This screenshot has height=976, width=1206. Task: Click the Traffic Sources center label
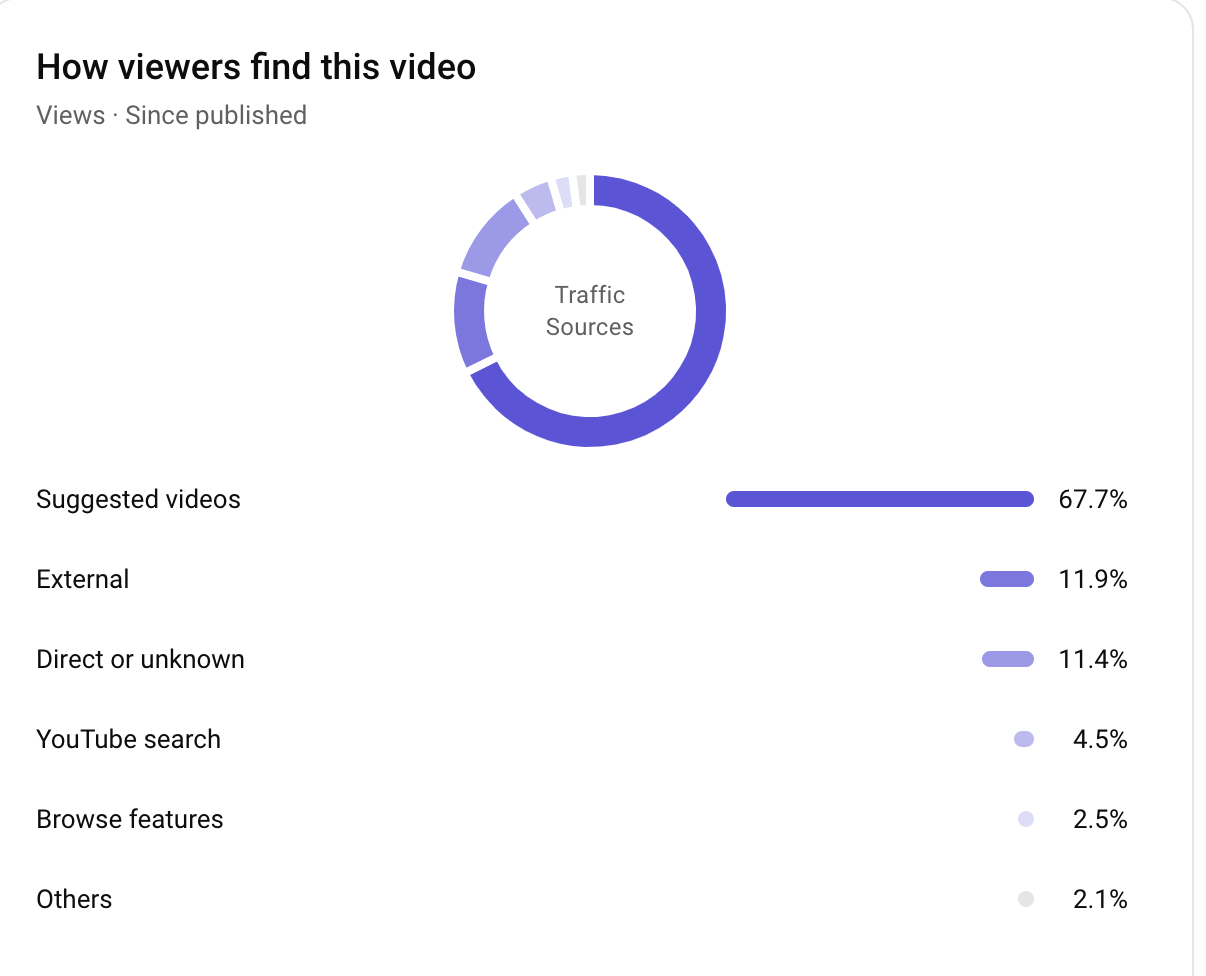tap(589, 311)
